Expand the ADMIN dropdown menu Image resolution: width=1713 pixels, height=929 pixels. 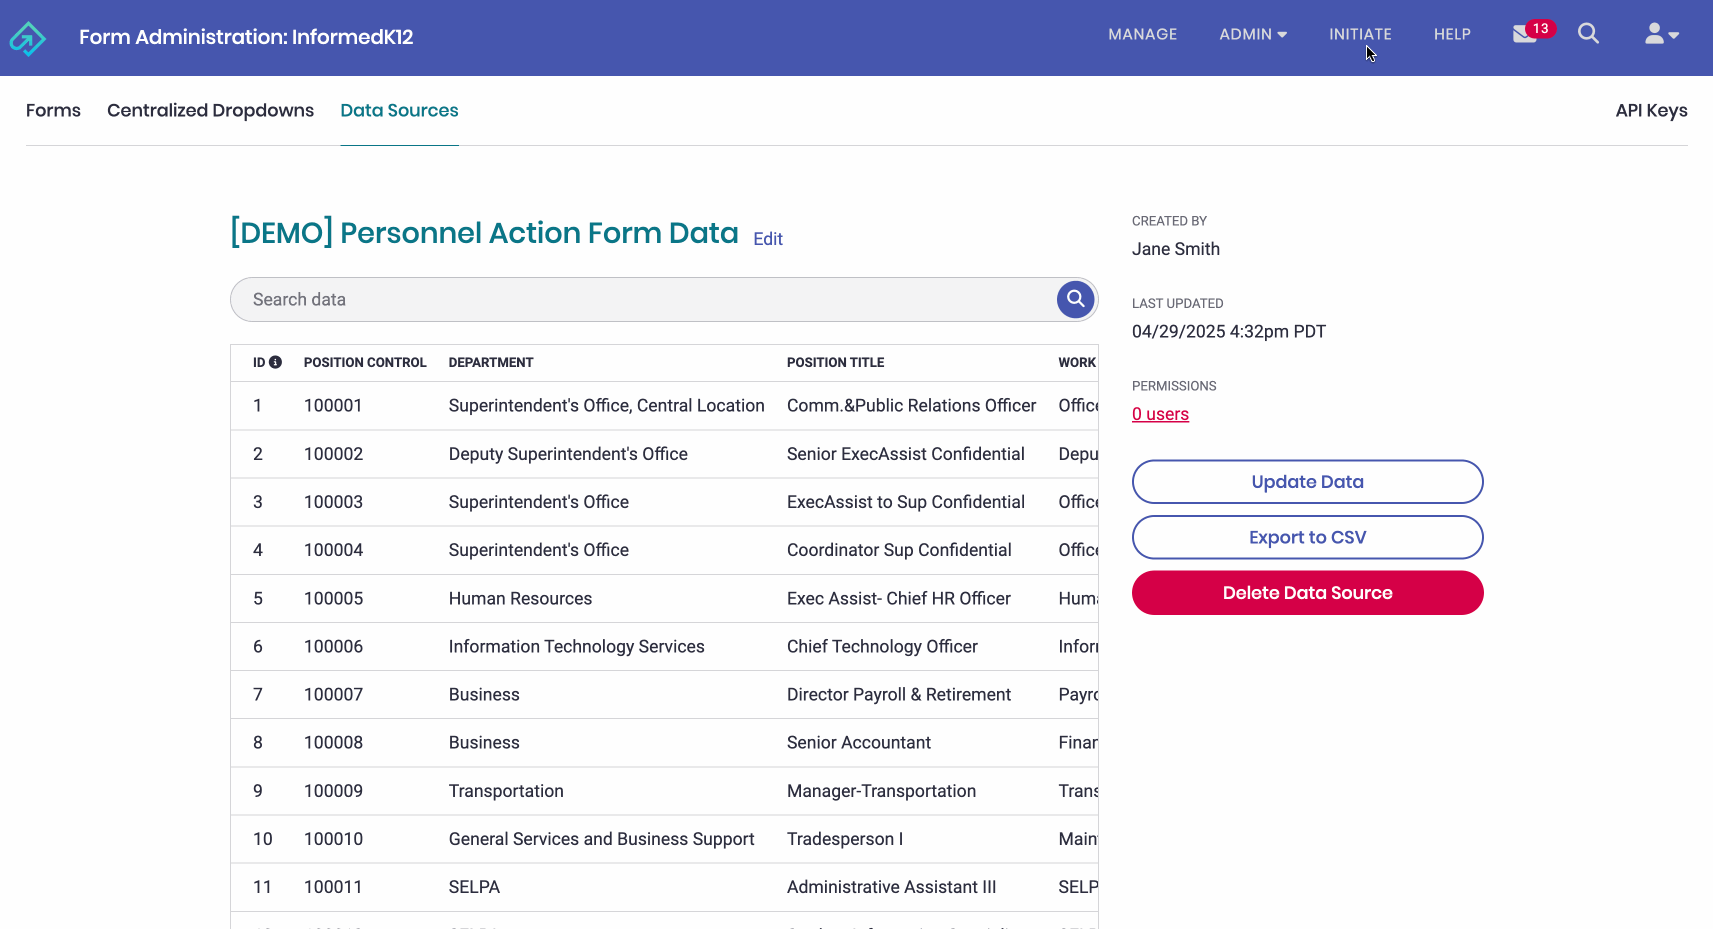(x=1253, y=34)
